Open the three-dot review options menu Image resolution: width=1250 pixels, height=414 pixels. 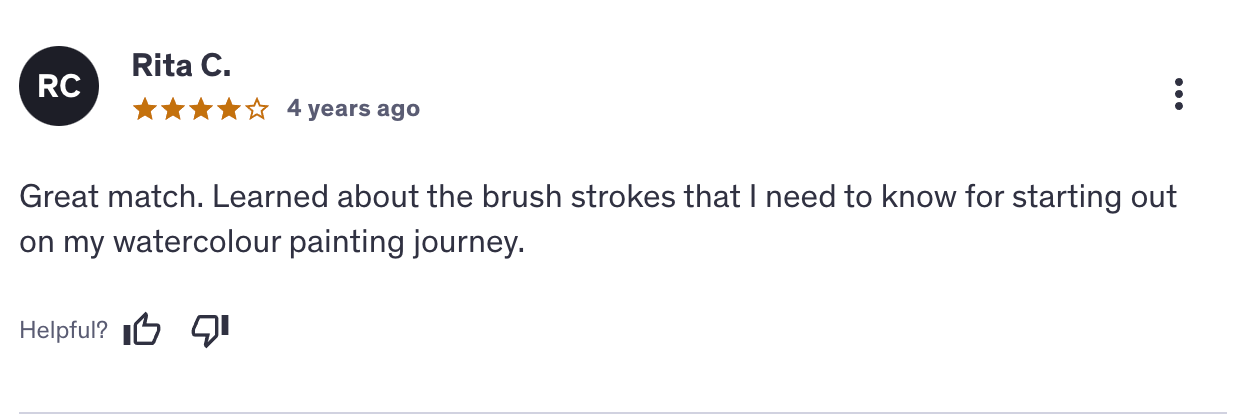pyautogui.click(x=1179, y=93)
